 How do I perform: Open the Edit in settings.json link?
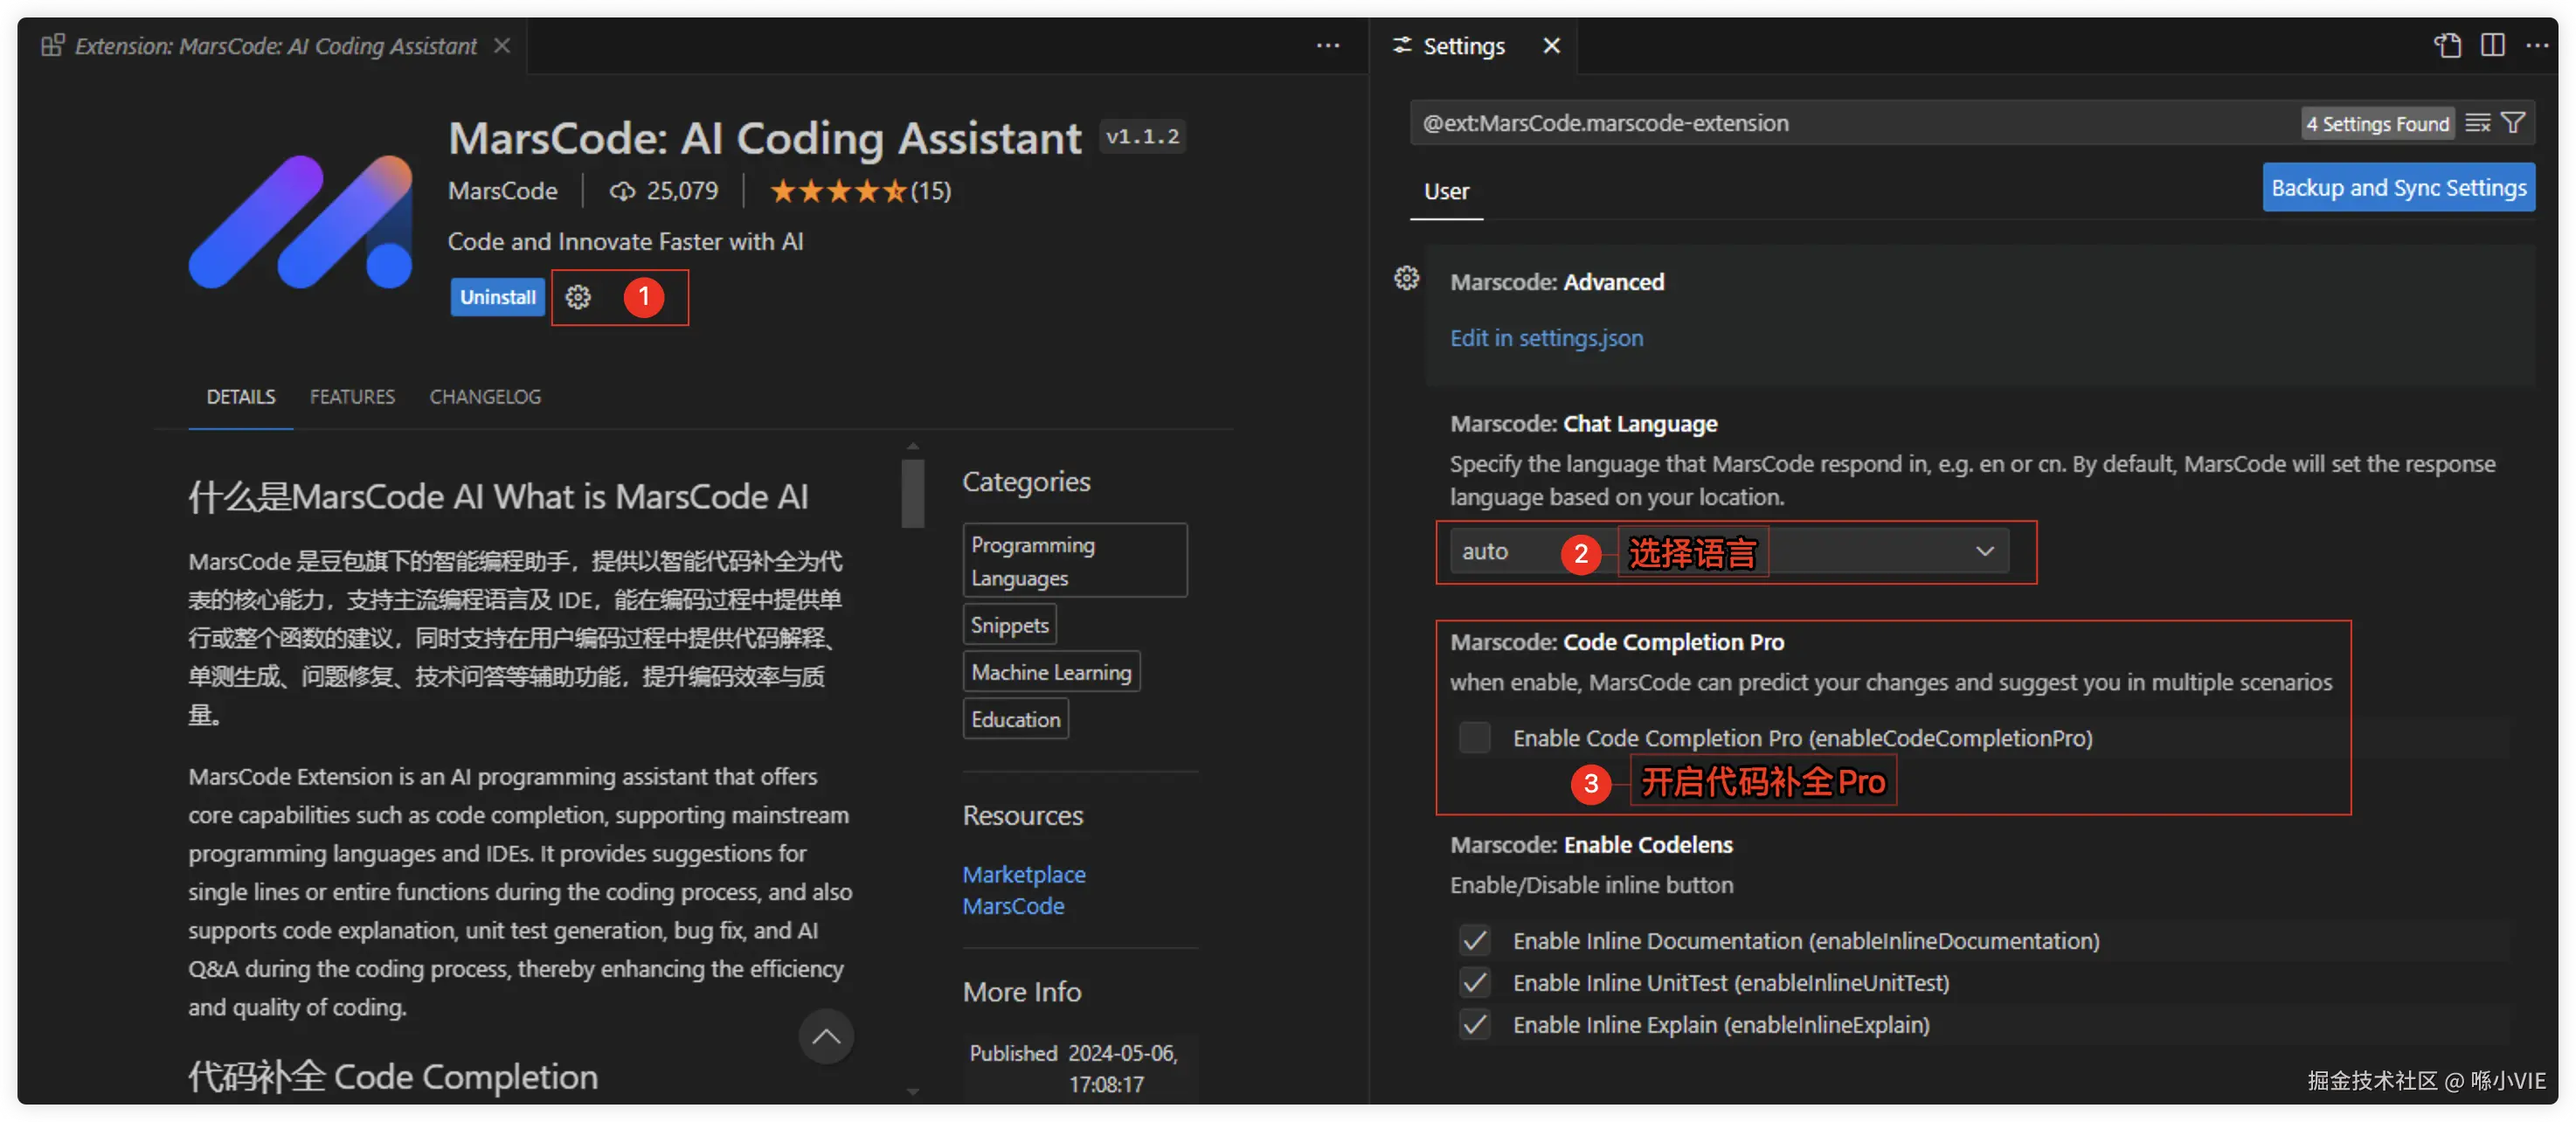pos(1546,338)
